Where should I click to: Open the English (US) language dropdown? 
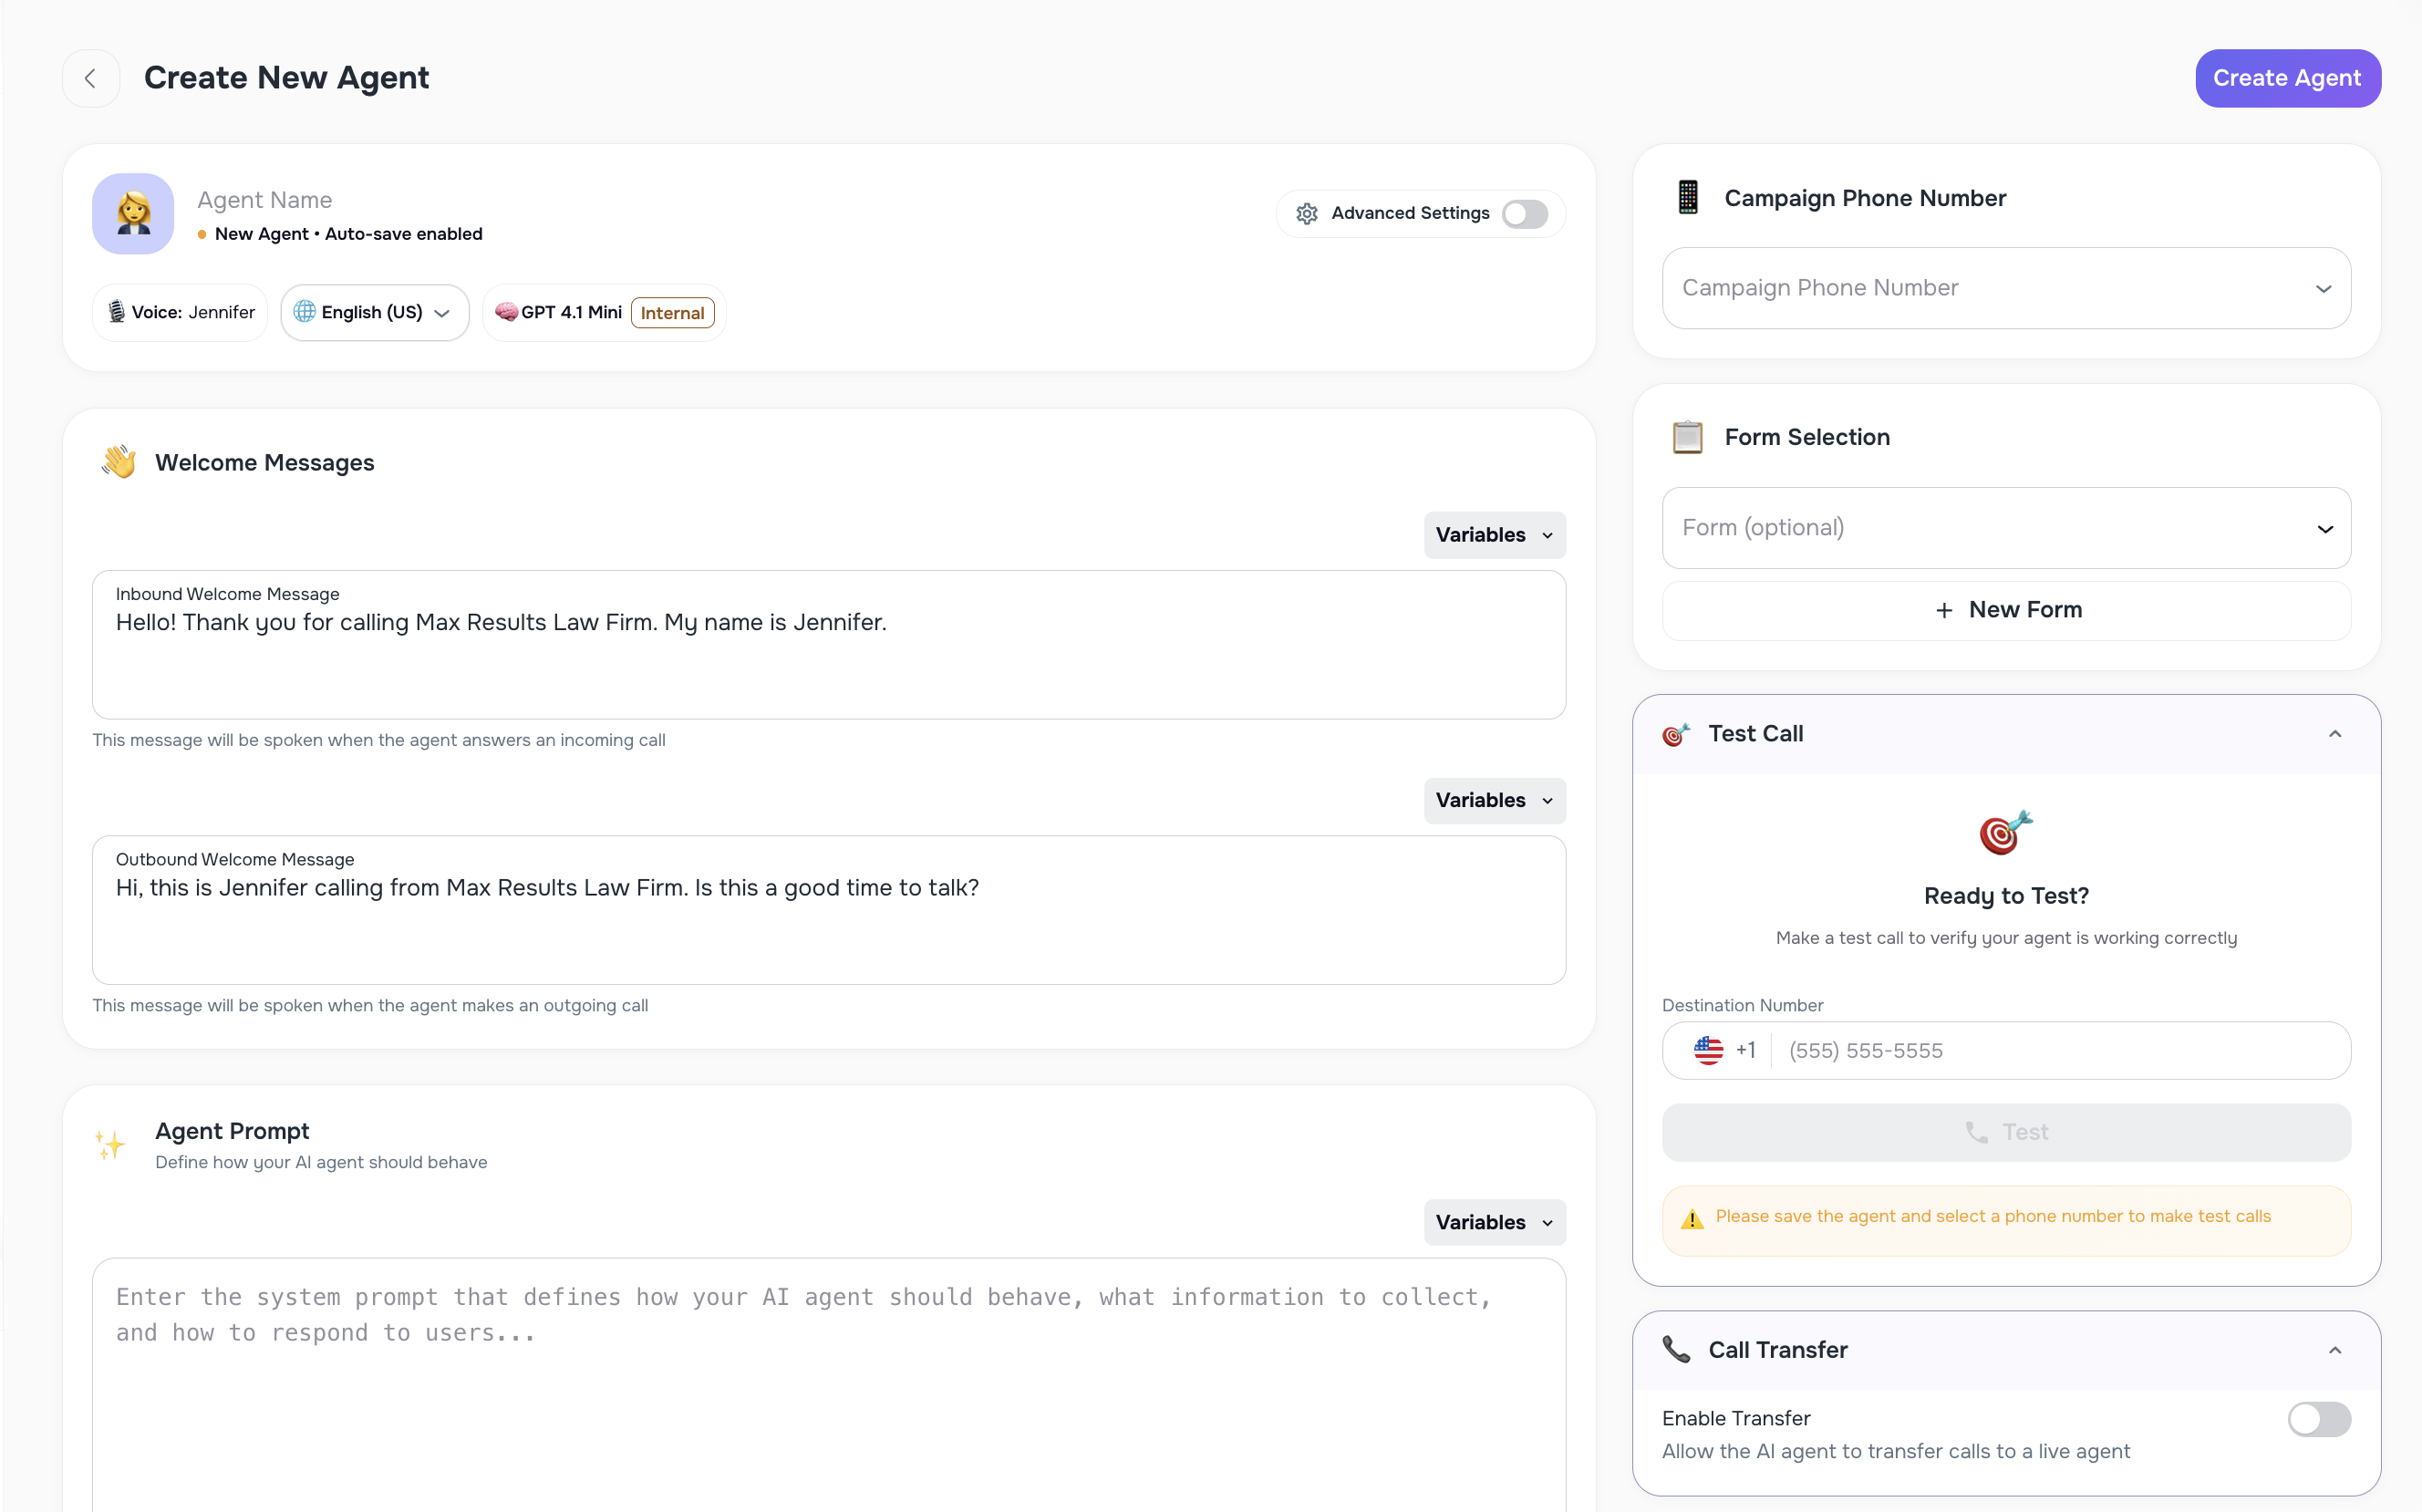tap(374, 312)
